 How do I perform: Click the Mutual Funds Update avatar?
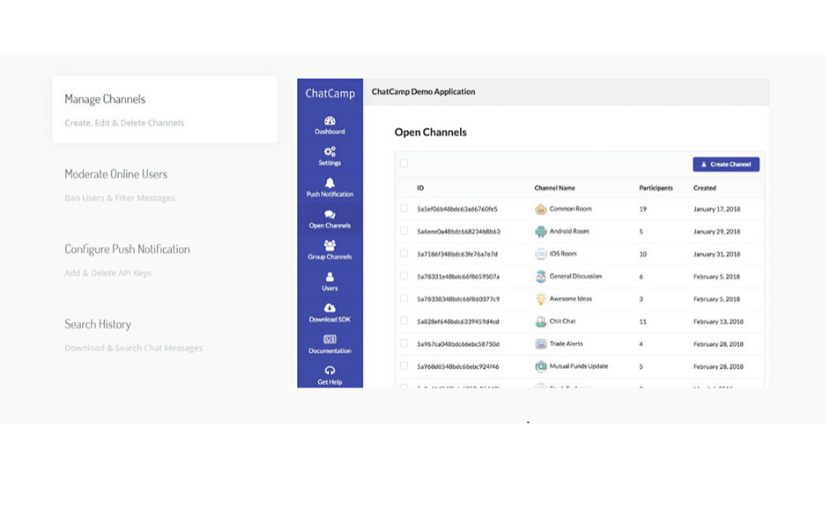(540, 367)
